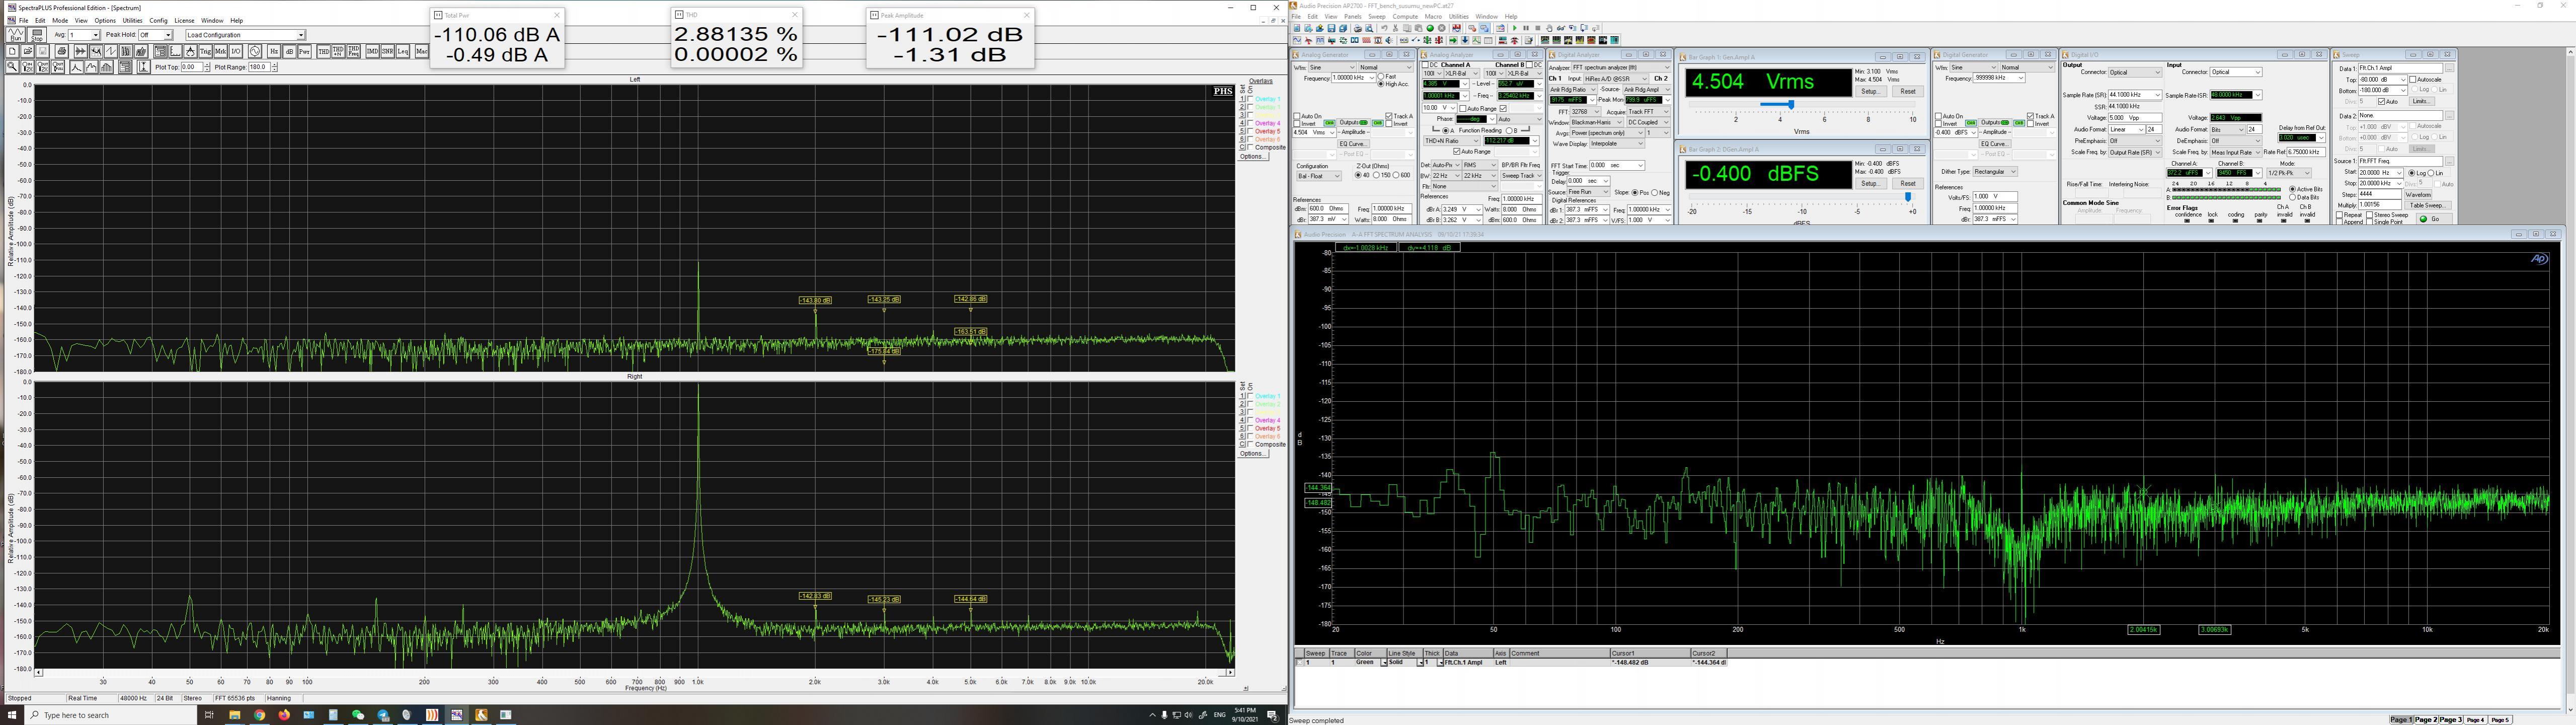Image resolution: width=2576 pixels, height=725 pixels.
Task: Toggle the THD utility button
Action: point(324,51)
